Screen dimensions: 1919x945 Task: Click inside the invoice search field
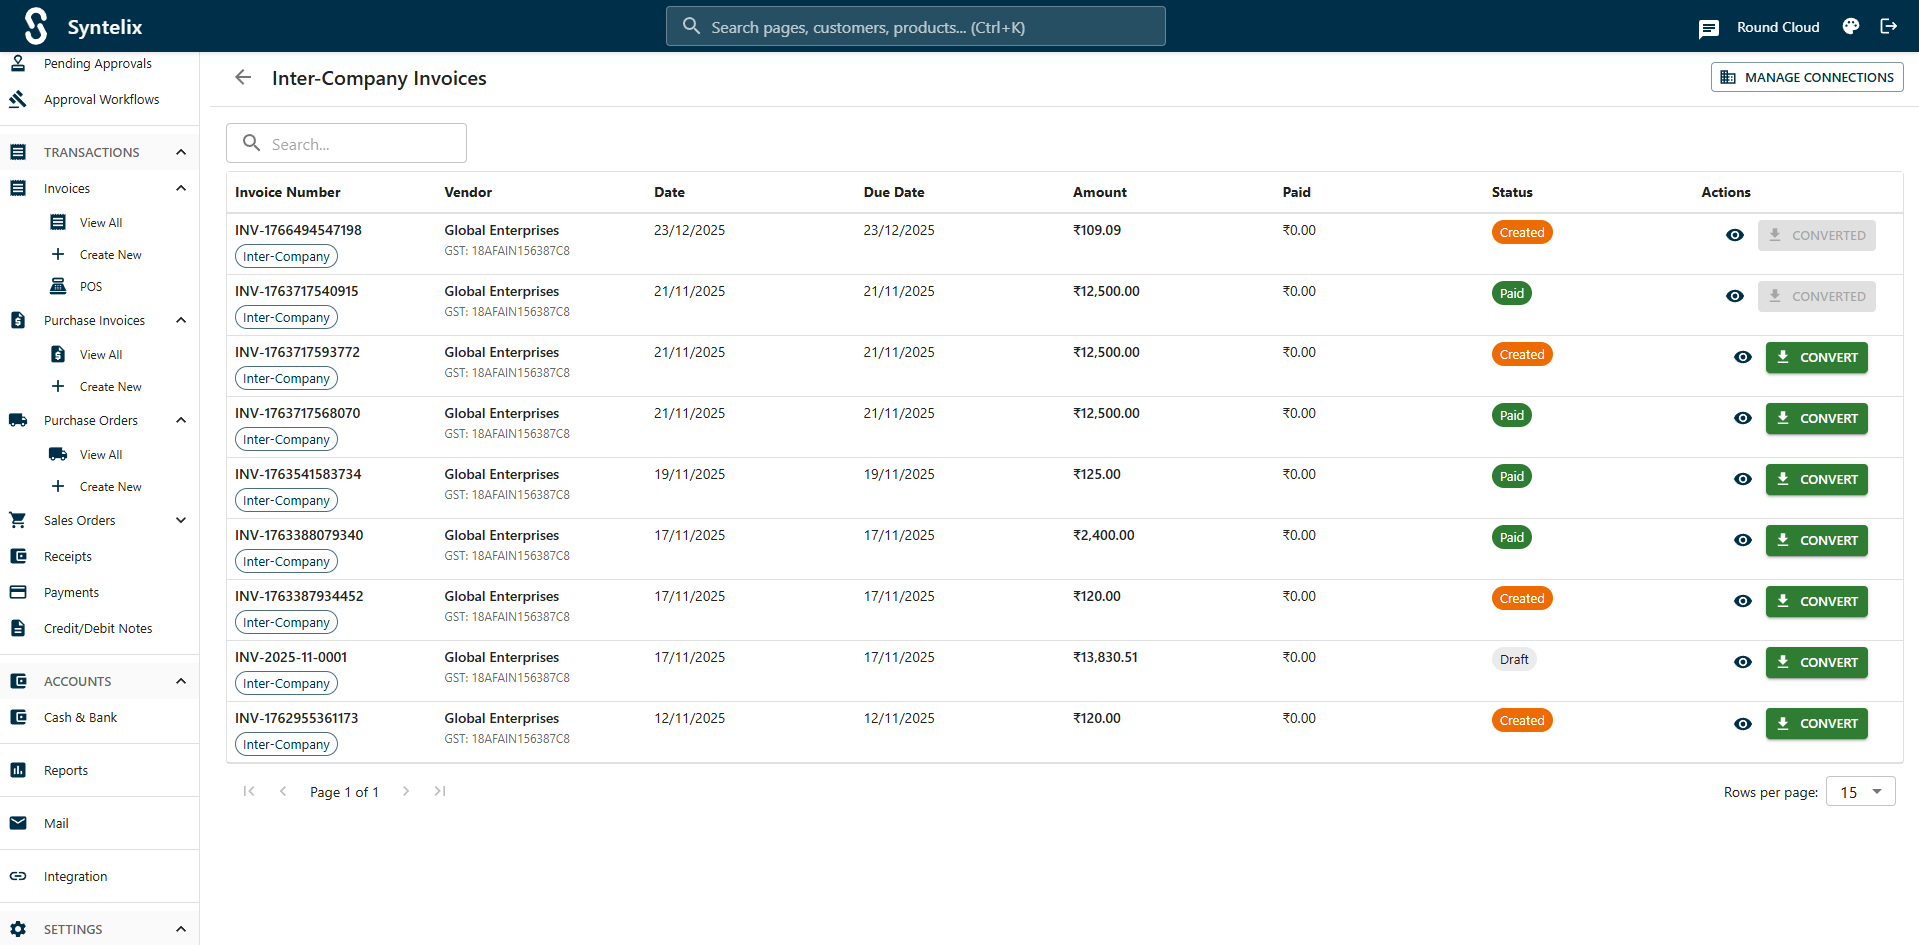(x=346, y=143)
